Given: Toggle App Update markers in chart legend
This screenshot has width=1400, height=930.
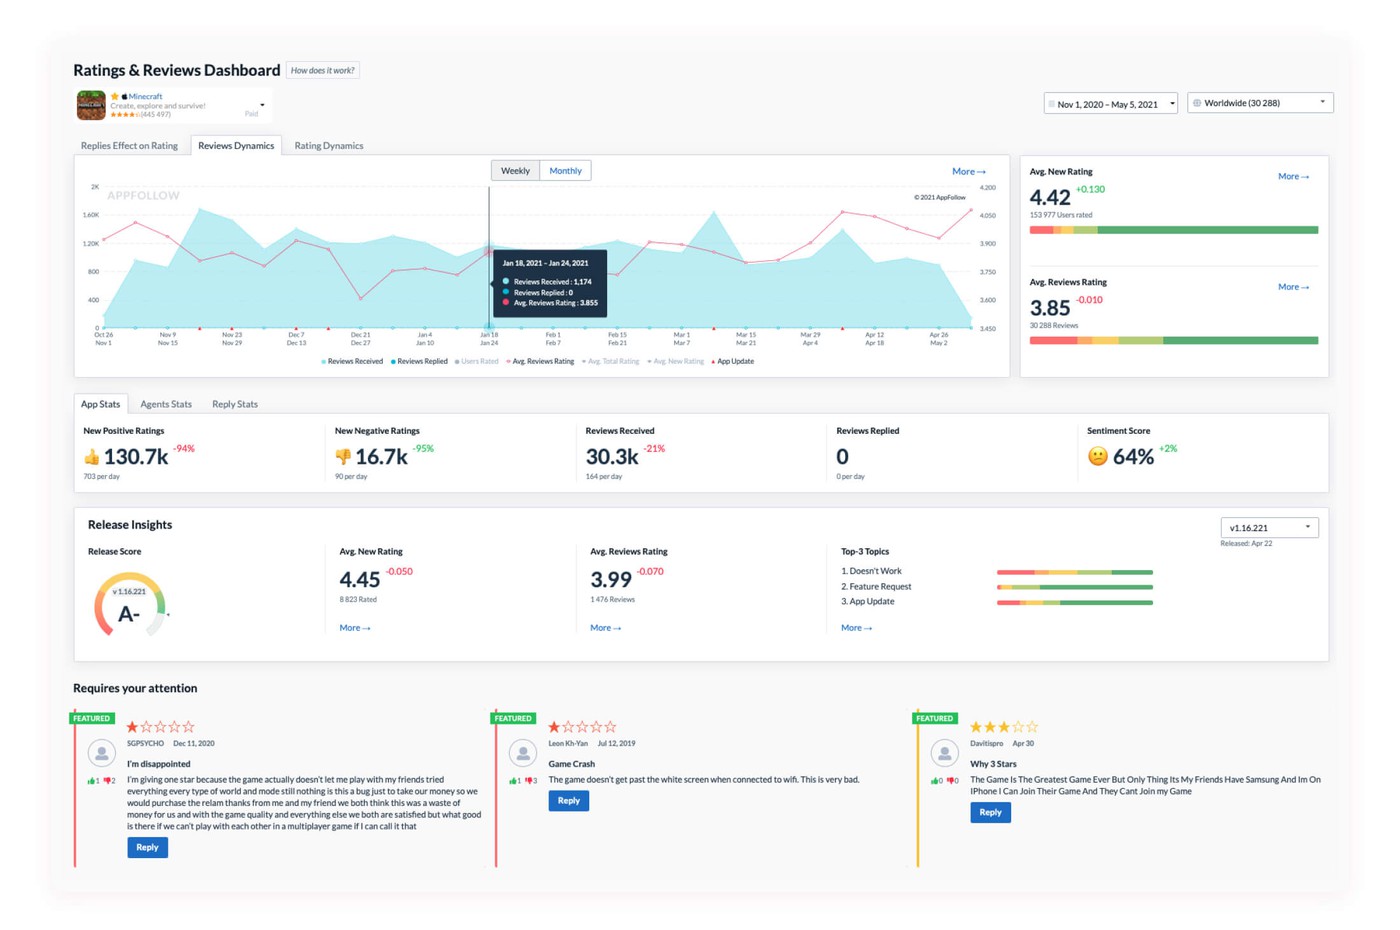Looking at the screenshot, I should pos(732,362).
